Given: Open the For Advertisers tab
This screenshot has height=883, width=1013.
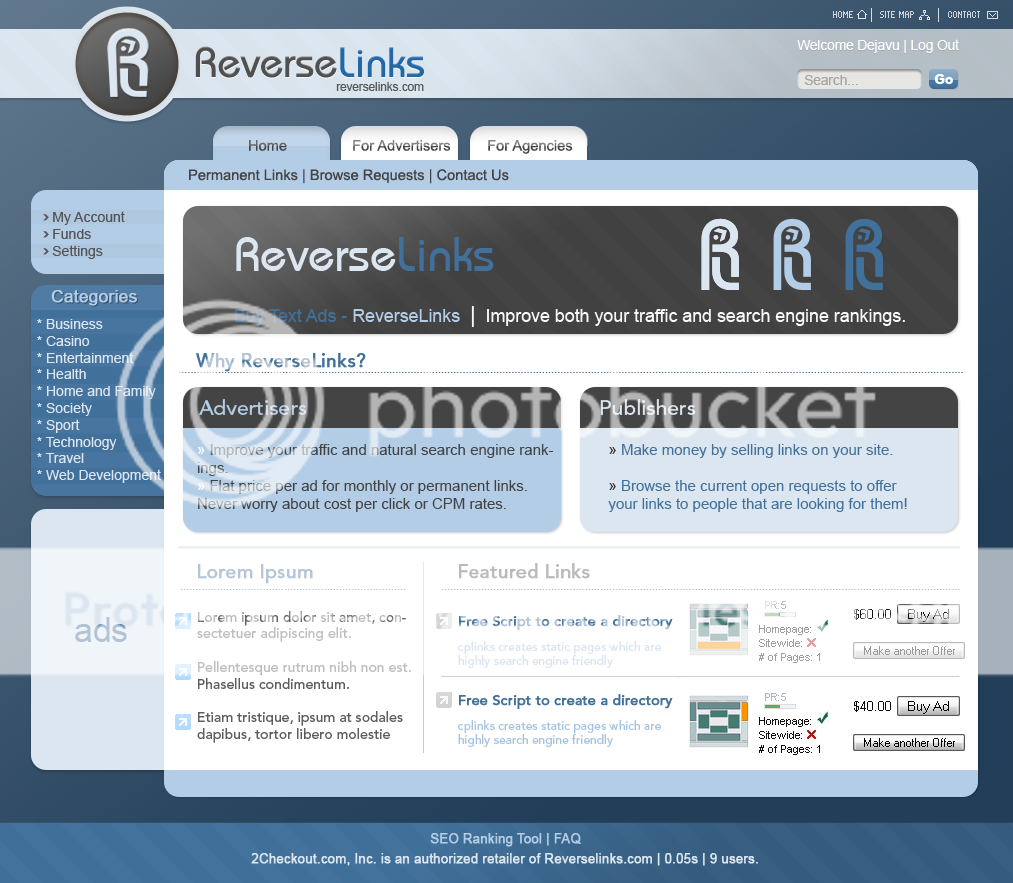Looking at the screenshot, I should pos(401,145).
